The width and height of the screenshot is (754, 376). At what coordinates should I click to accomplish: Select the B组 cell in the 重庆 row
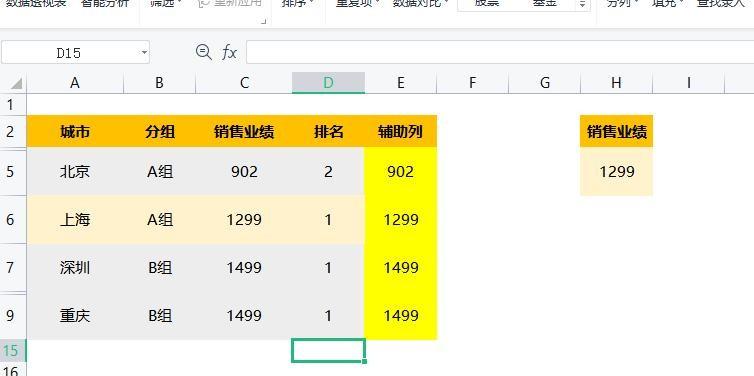click(x=160, y=316)
